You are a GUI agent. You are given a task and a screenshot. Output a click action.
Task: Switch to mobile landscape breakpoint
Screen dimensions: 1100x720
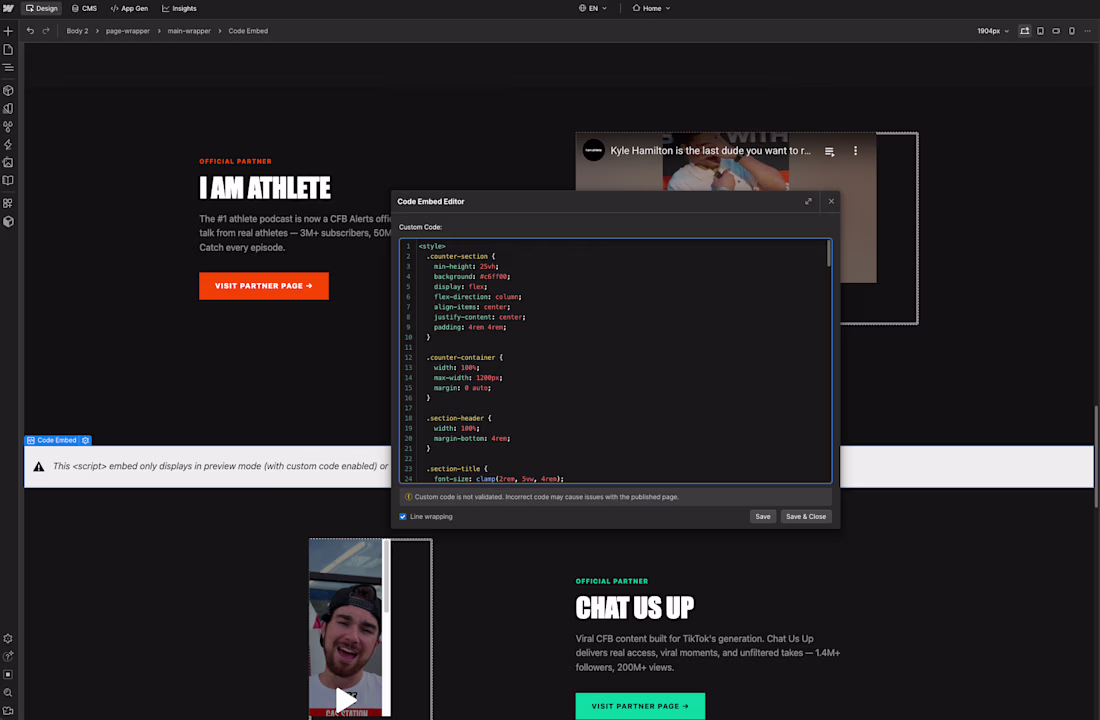click(1056, 31)
